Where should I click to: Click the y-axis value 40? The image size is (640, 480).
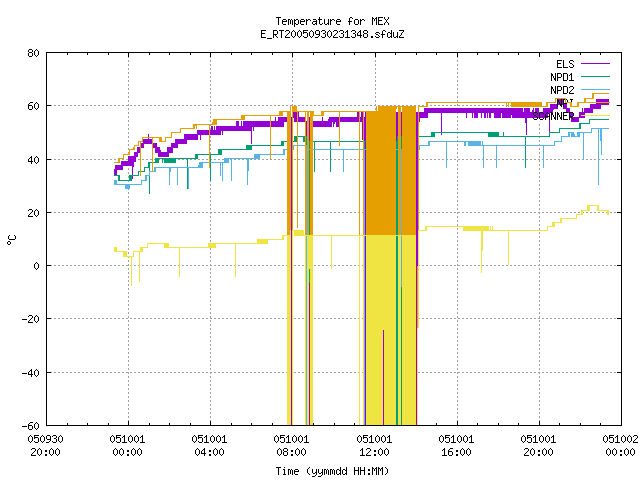33,160
